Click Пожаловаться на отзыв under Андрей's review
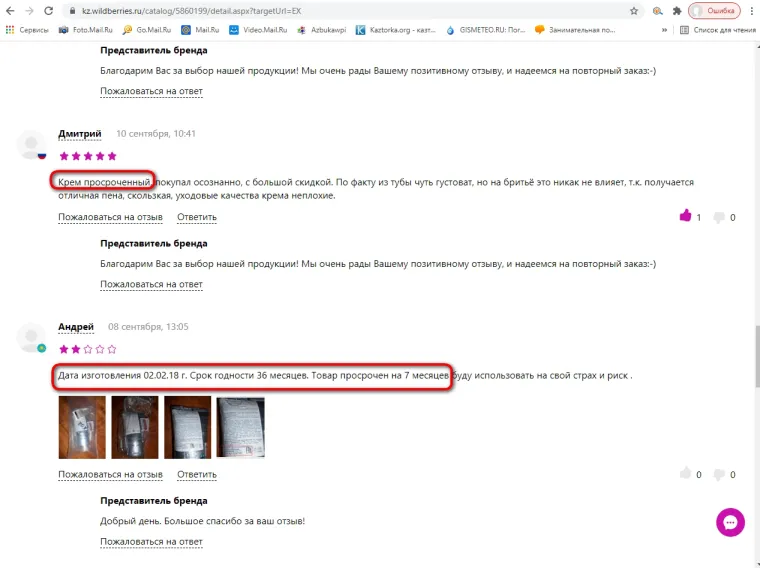760x568 pixels. [111, 474]
